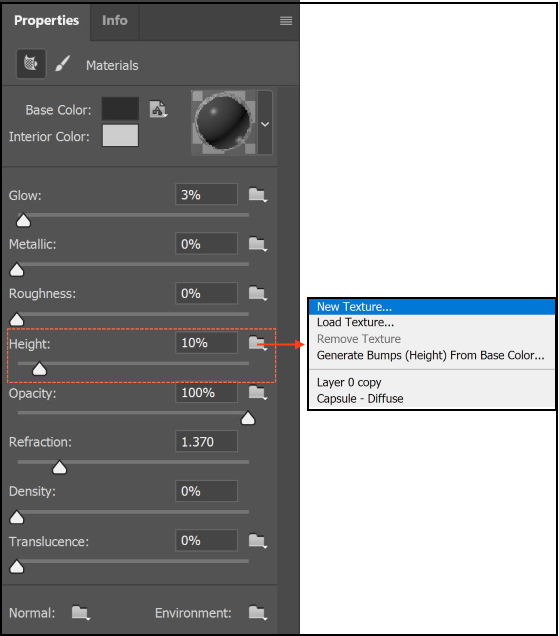Select Generate Bumps (Height) From Base Color
Screen dimensions: 559x636
tap(432, 355)
